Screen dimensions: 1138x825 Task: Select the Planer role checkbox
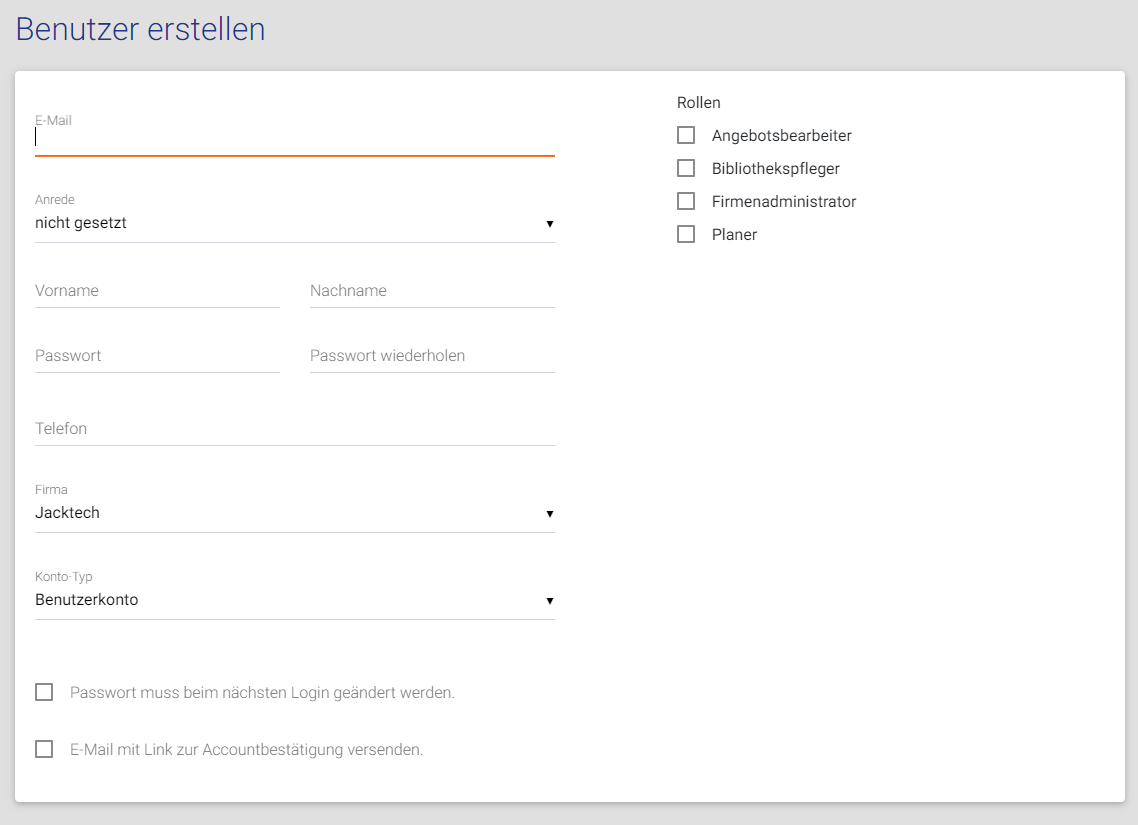pyautogui.click(x=686, y=234)
